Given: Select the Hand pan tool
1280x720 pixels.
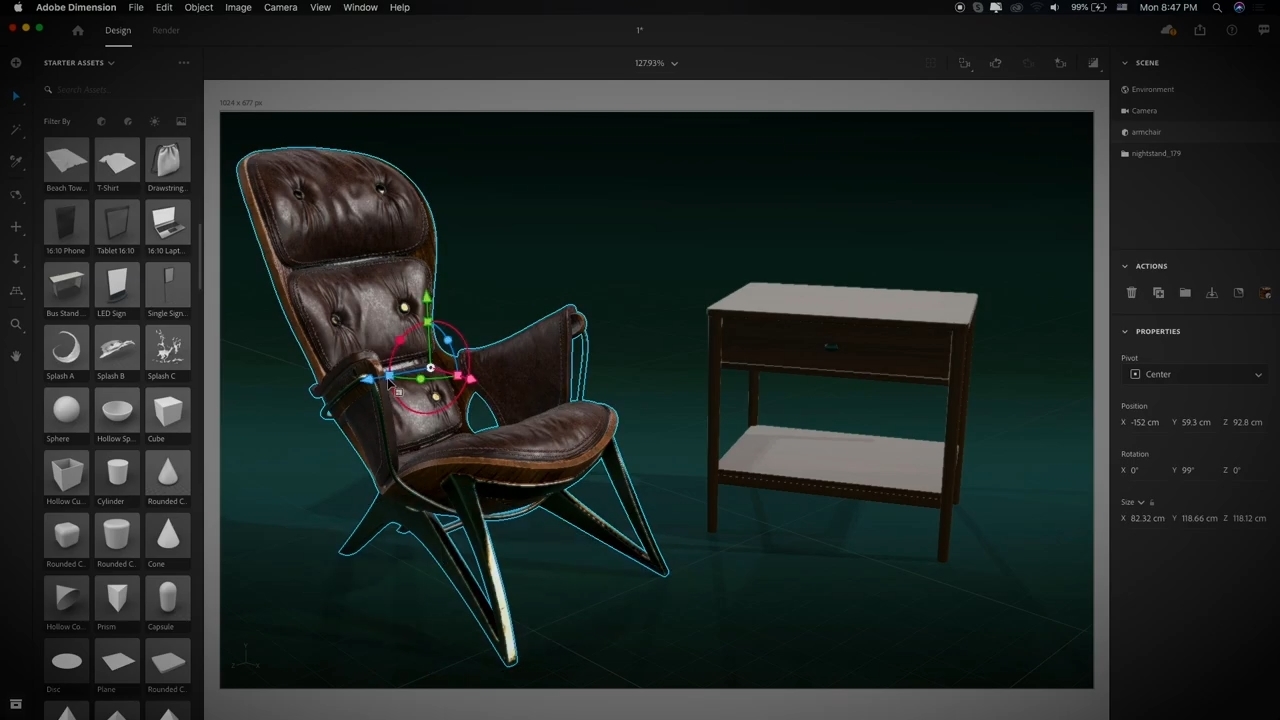Looking at the screenshot, I should tap(16, 356).
